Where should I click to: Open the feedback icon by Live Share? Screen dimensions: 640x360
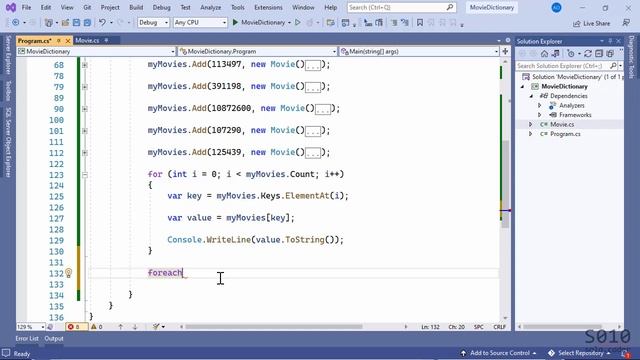coord(626,23)
